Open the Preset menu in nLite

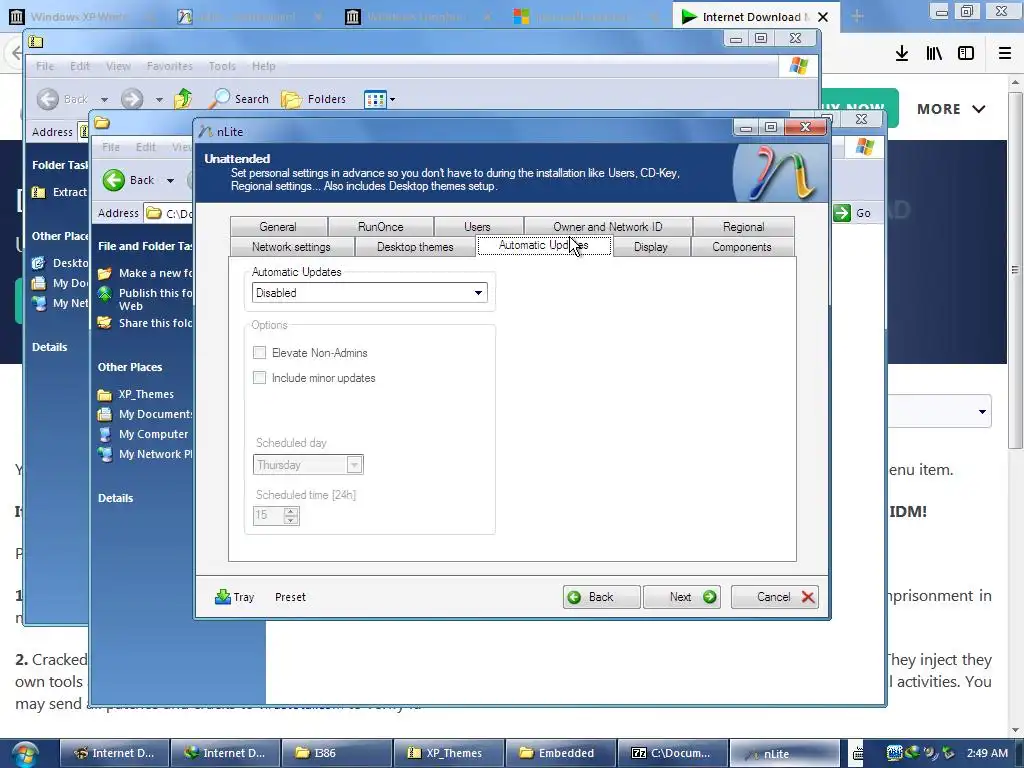(290, 597)
